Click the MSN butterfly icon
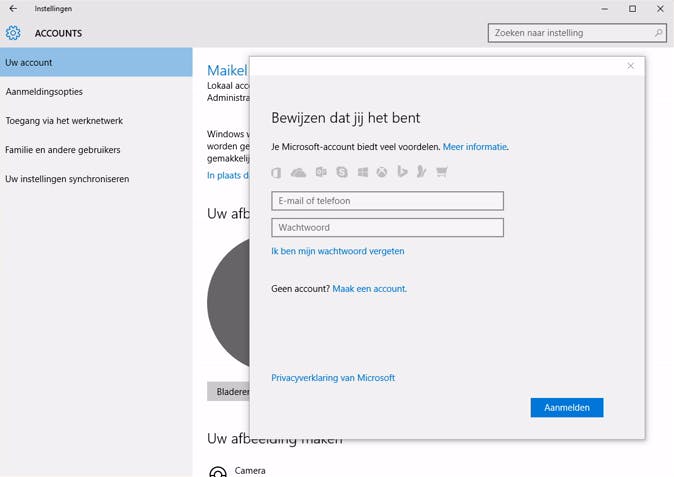The width and height of the screenshot is (674, 477). [x=421, y=172]
